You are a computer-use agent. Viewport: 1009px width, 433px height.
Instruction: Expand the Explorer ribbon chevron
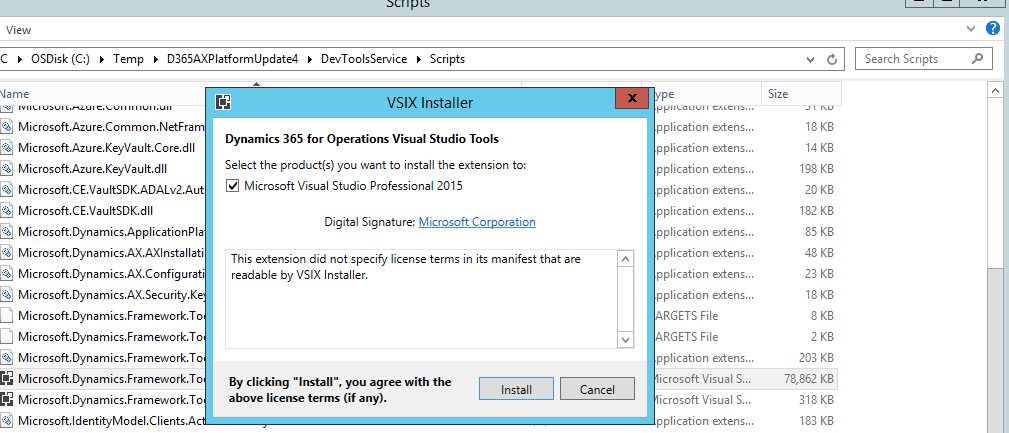972,29
